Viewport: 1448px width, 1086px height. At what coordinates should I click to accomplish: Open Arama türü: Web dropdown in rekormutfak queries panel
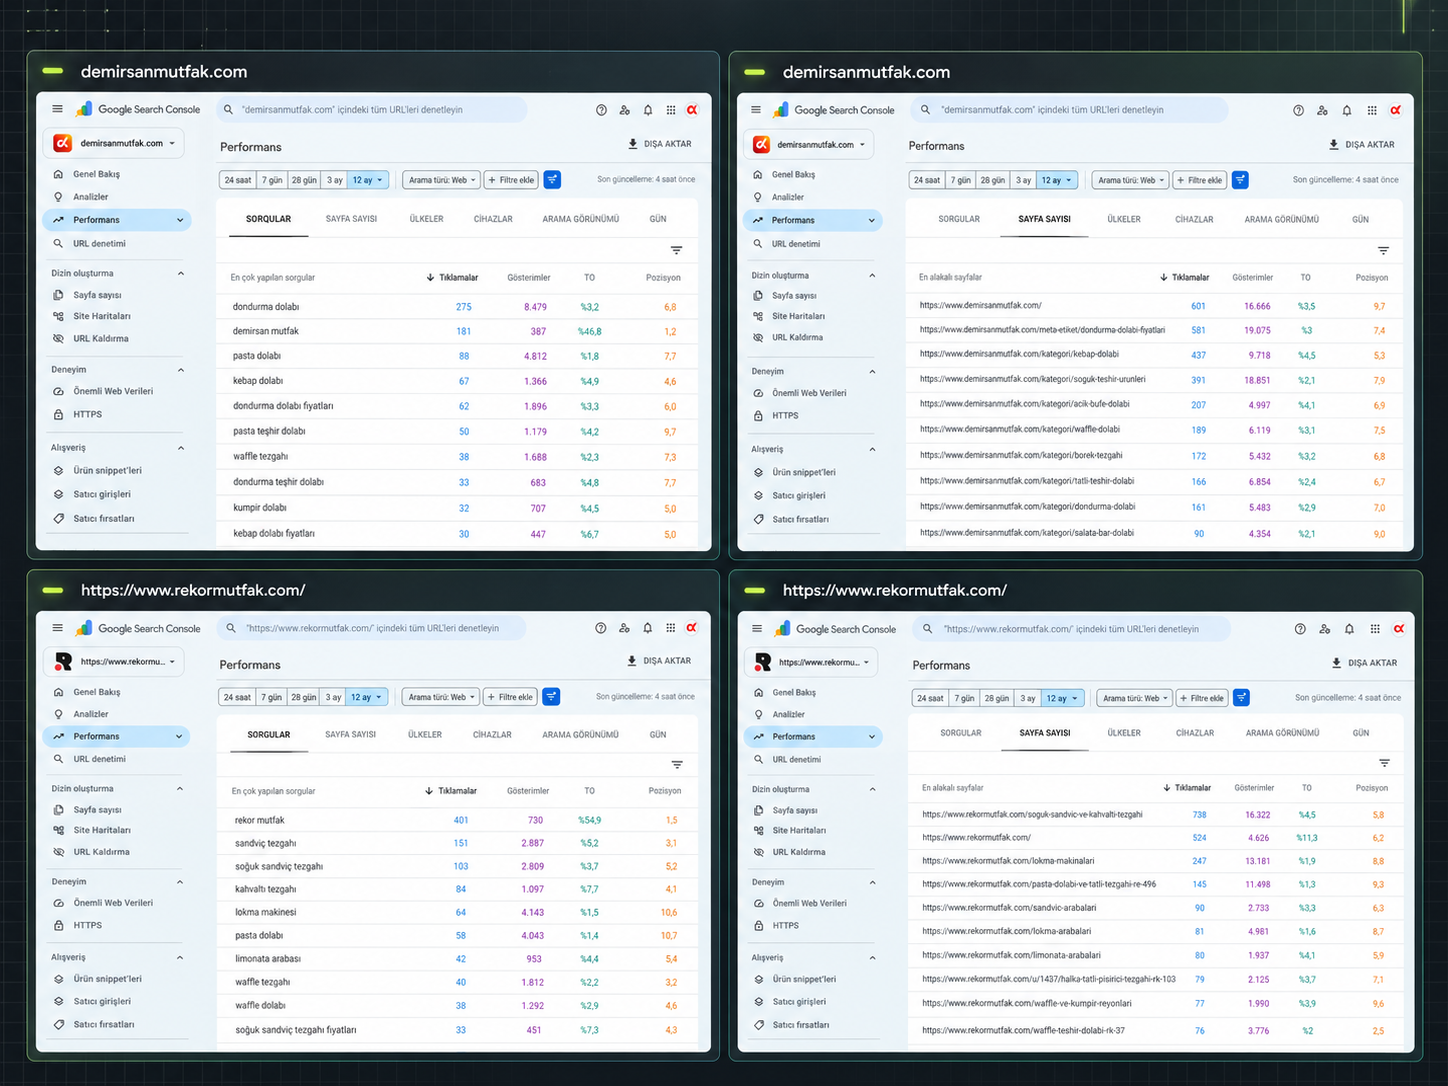(x=441, y=697)
